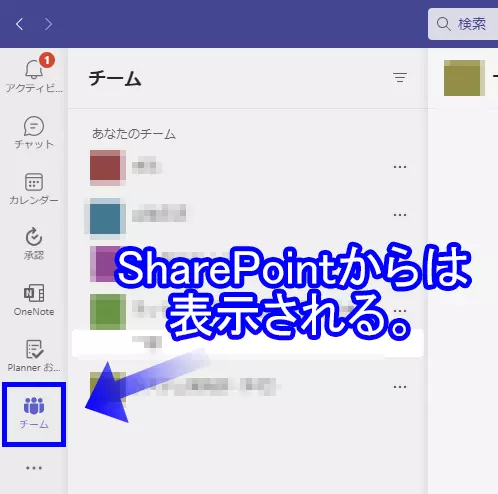Screen dimensions: 498x494
Task: Open more apps ellipsis in sidebar
Action: (x=34, y=468)
